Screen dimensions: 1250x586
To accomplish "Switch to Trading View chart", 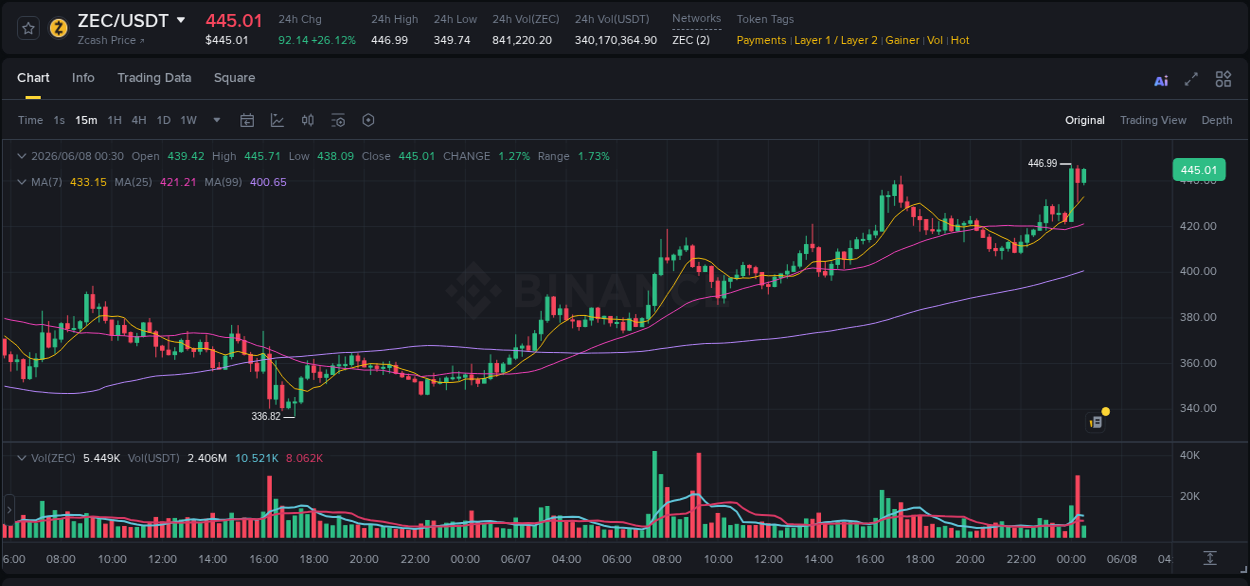I will pyautogui.click(x=1153, y=120).
